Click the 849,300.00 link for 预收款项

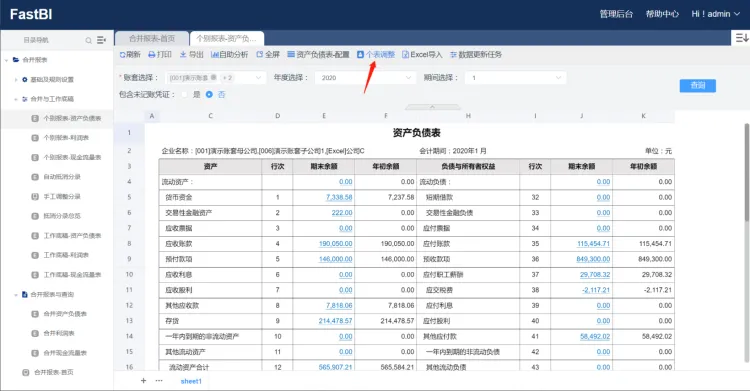point(593,259)
